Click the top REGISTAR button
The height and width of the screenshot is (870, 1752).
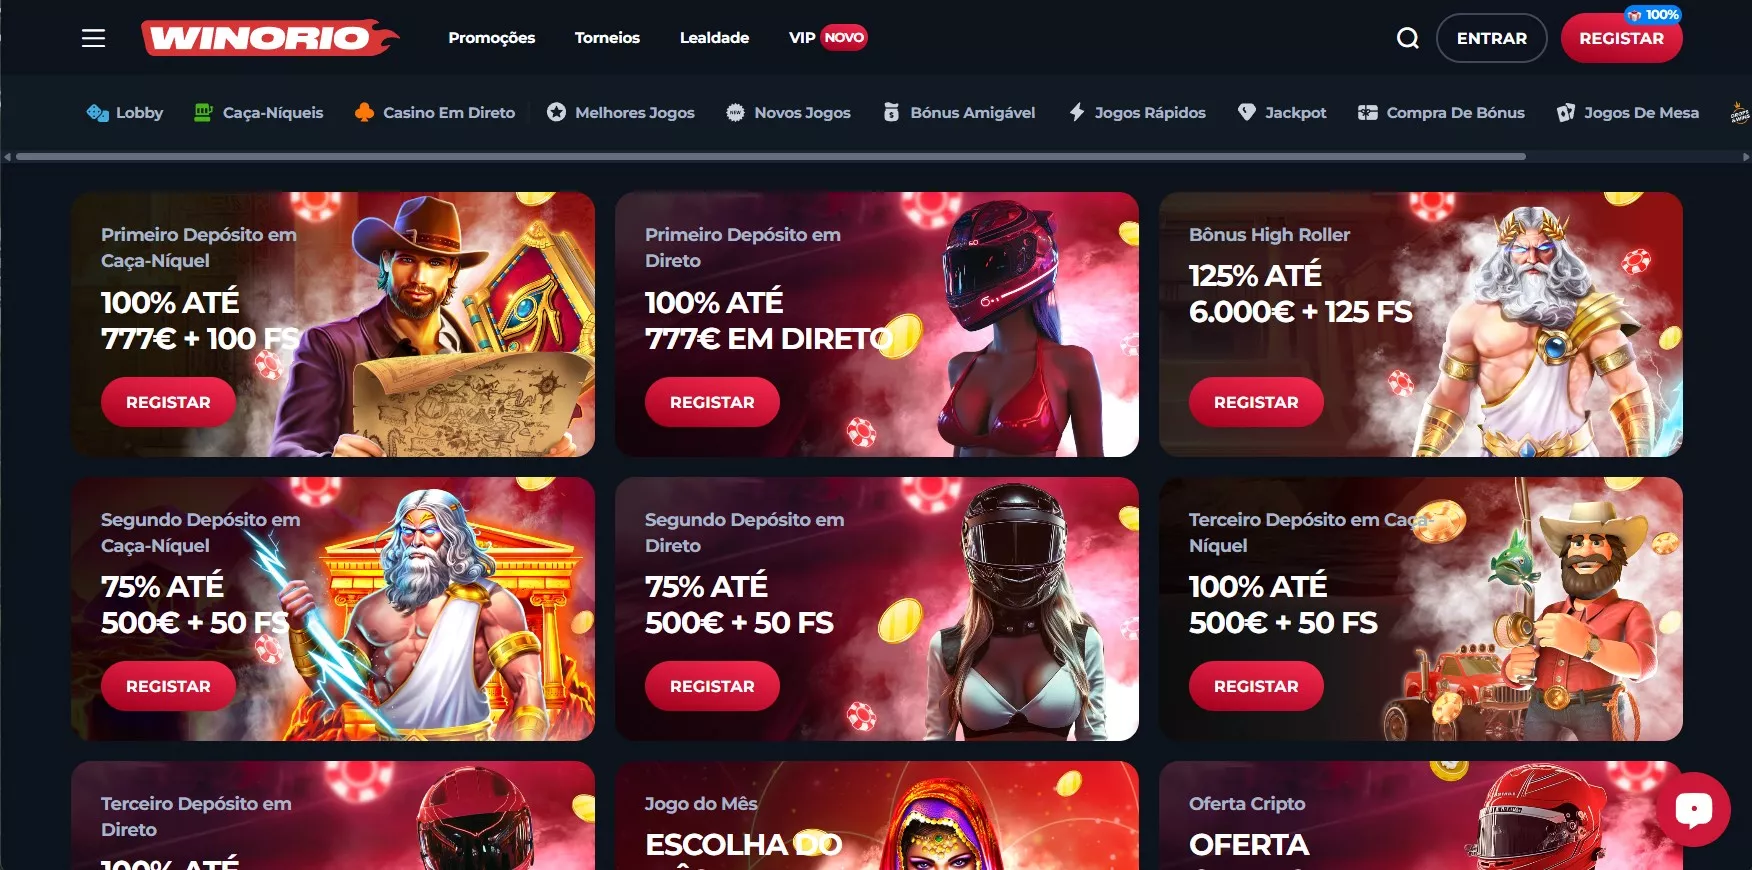(x=1621, y=38)
